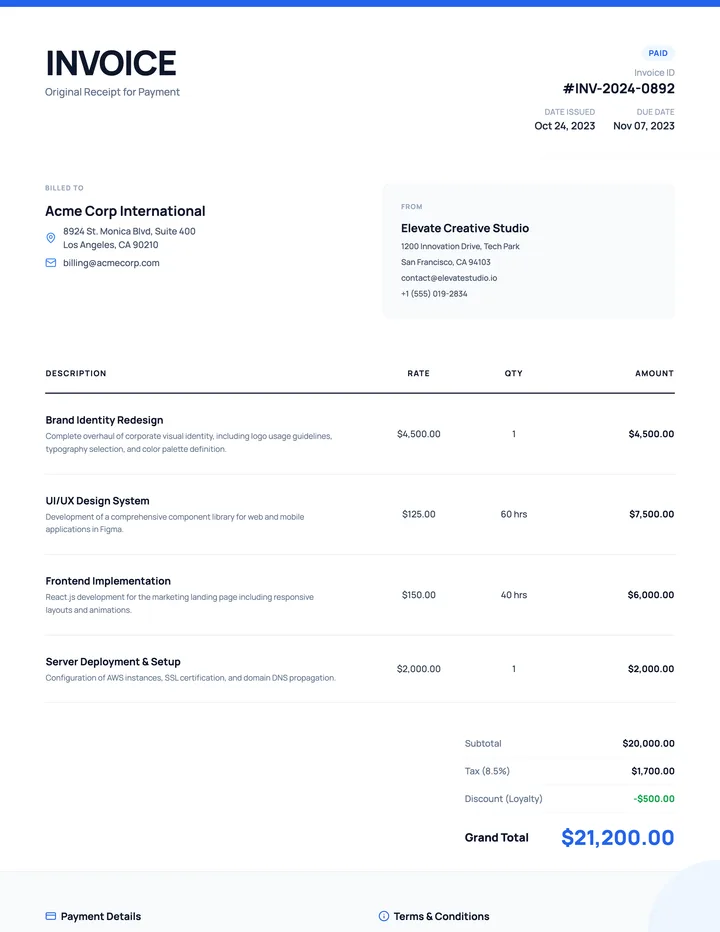
Task: Click the FROM label in the sender card
Action: (x=411, y=207)
